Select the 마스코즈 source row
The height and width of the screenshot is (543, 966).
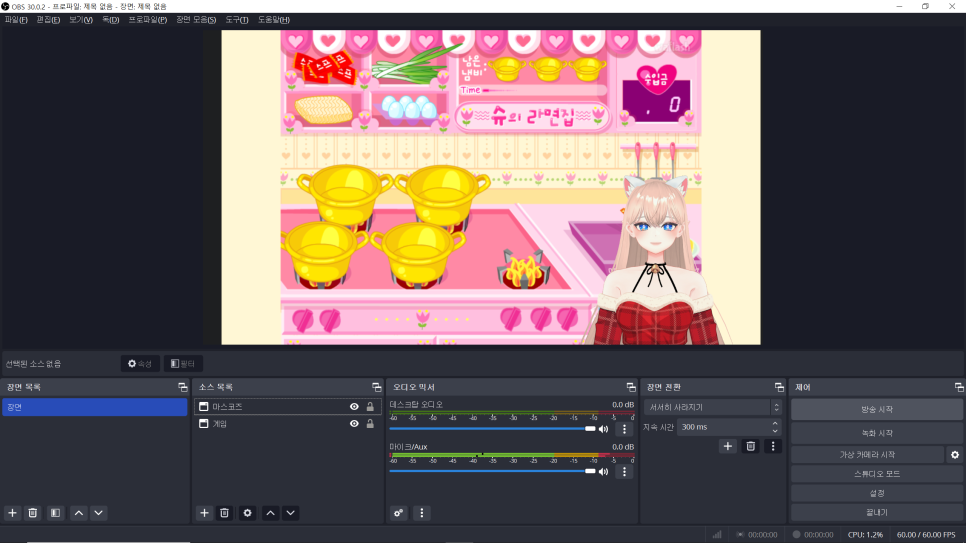(x=287, y=407)
